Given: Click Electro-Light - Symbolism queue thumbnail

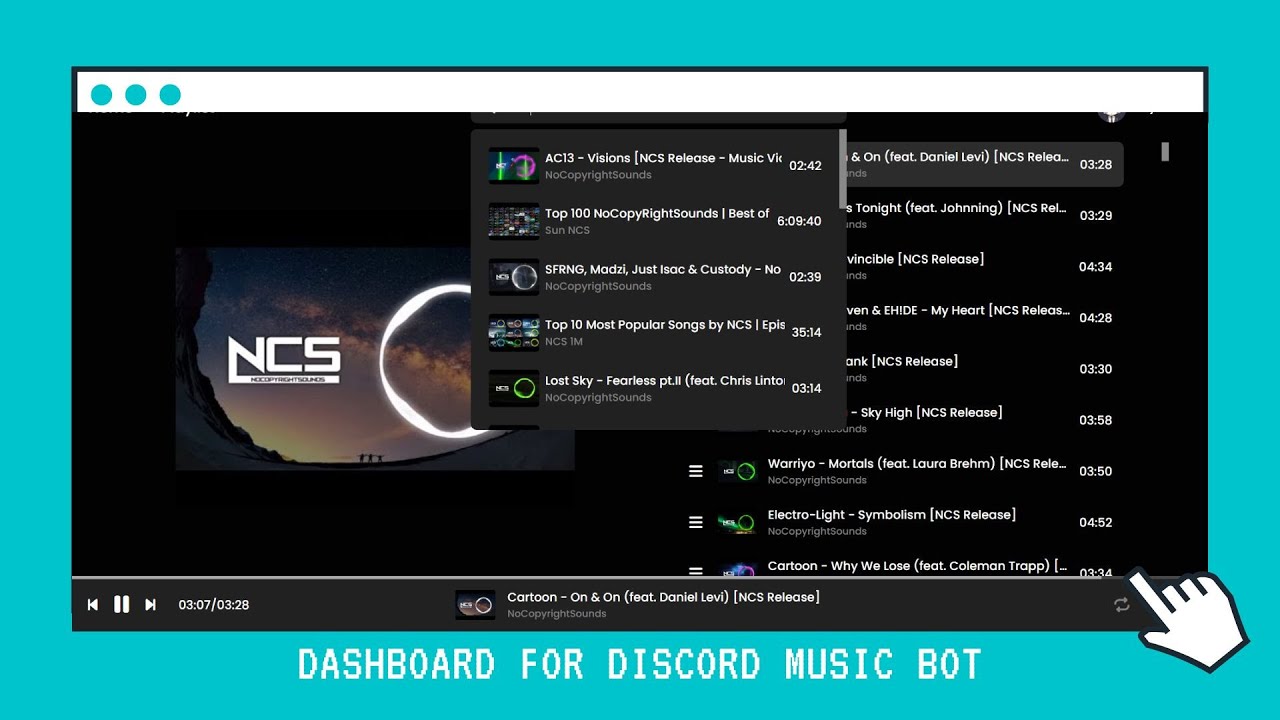Looking at the screenshot, I should (x=737, y=522).
